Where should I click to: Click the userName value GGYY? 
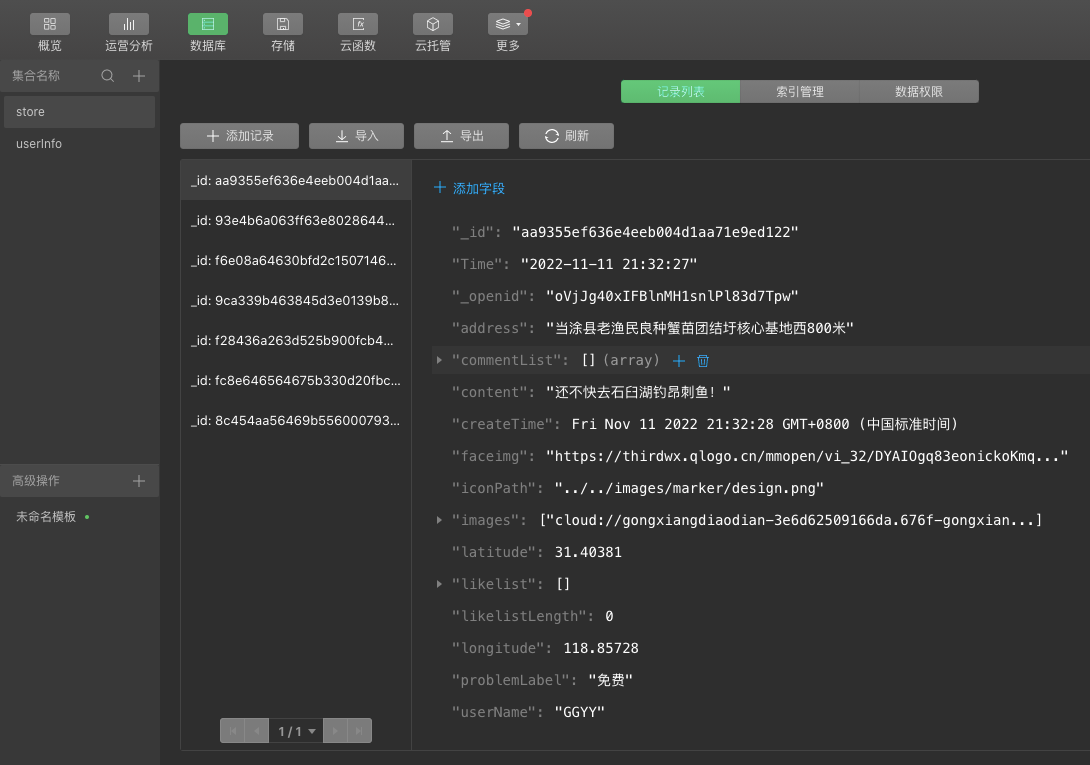pos(580,712)
